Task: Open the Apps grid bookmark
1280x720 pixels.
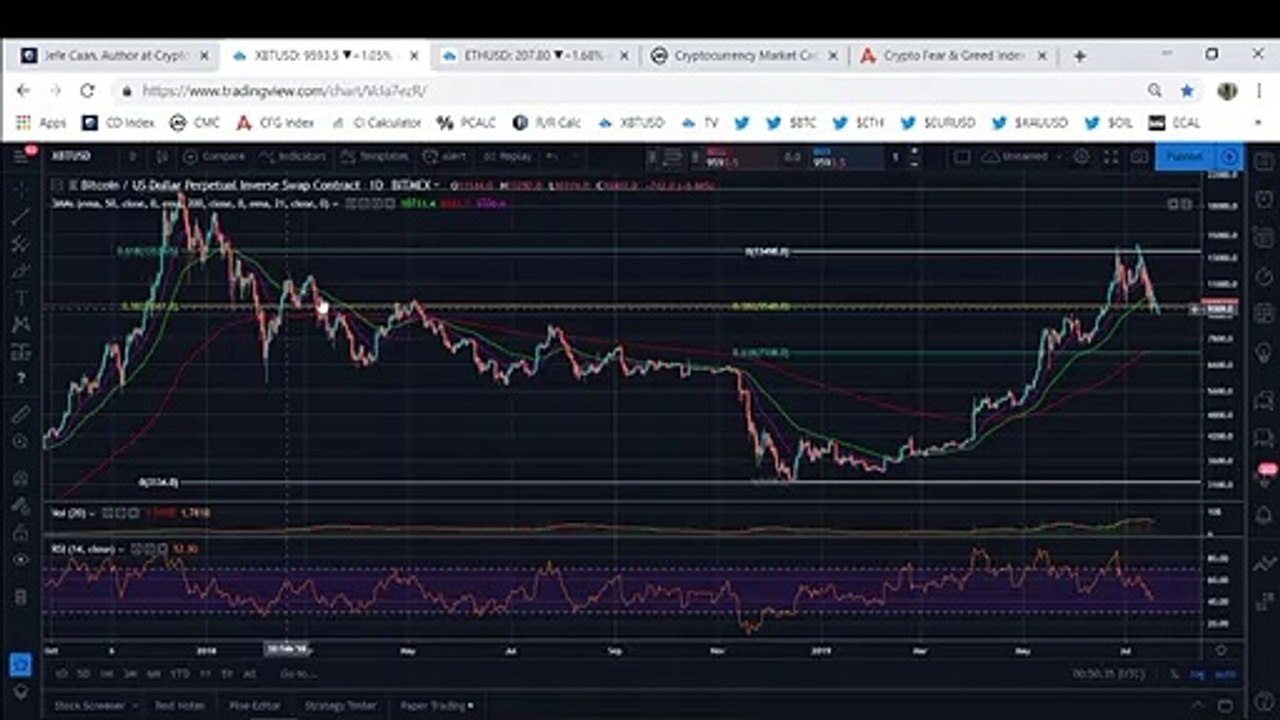Action: coord(40,123)
